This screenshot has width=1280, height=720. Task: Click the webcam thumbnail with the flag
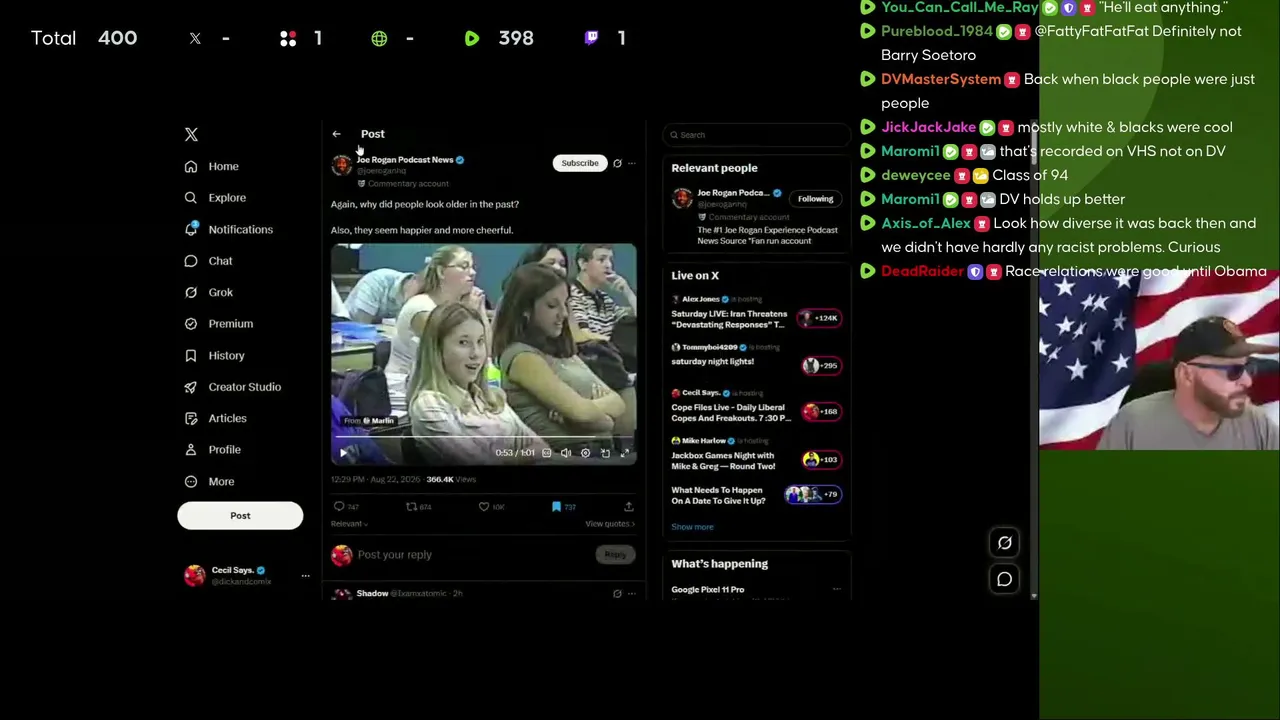point(1159,359)
